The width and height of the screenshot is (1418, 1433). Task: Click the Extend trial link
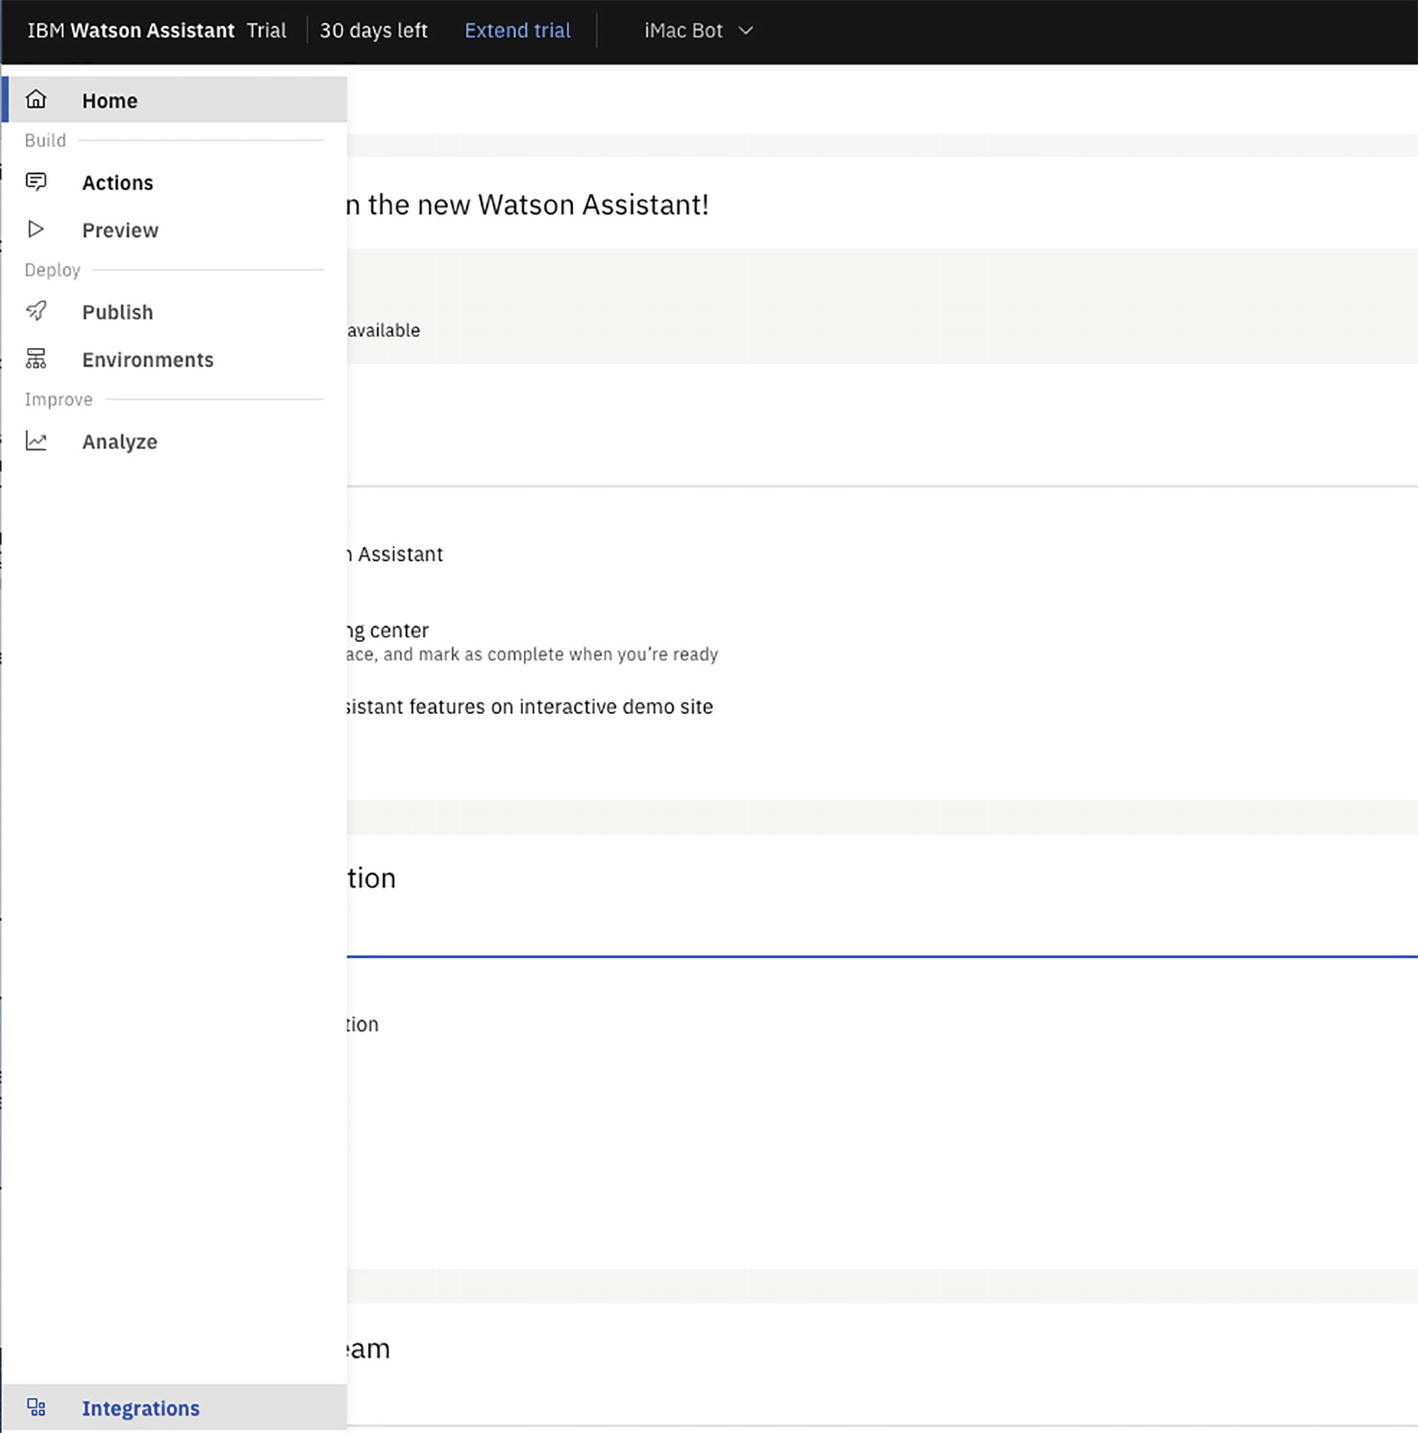[x=517, y=31]
